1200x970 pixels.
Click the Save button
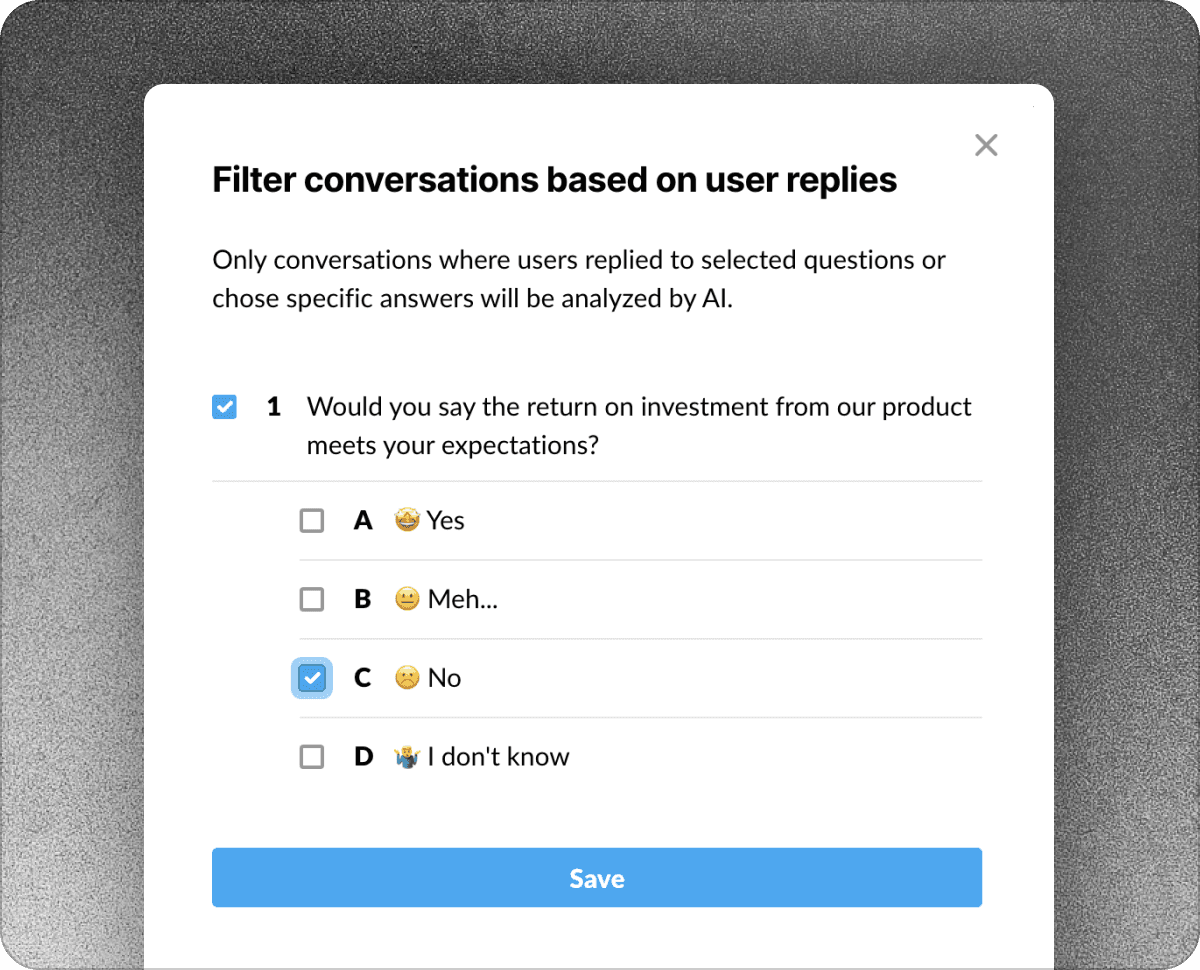pos(597,878)
